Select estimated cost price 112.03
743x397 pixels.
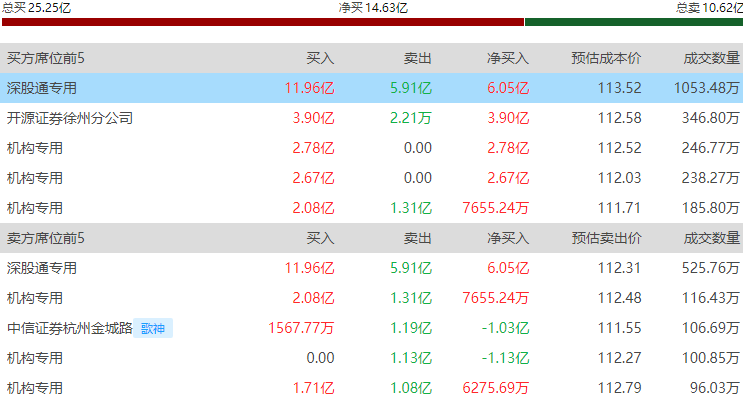619,178
